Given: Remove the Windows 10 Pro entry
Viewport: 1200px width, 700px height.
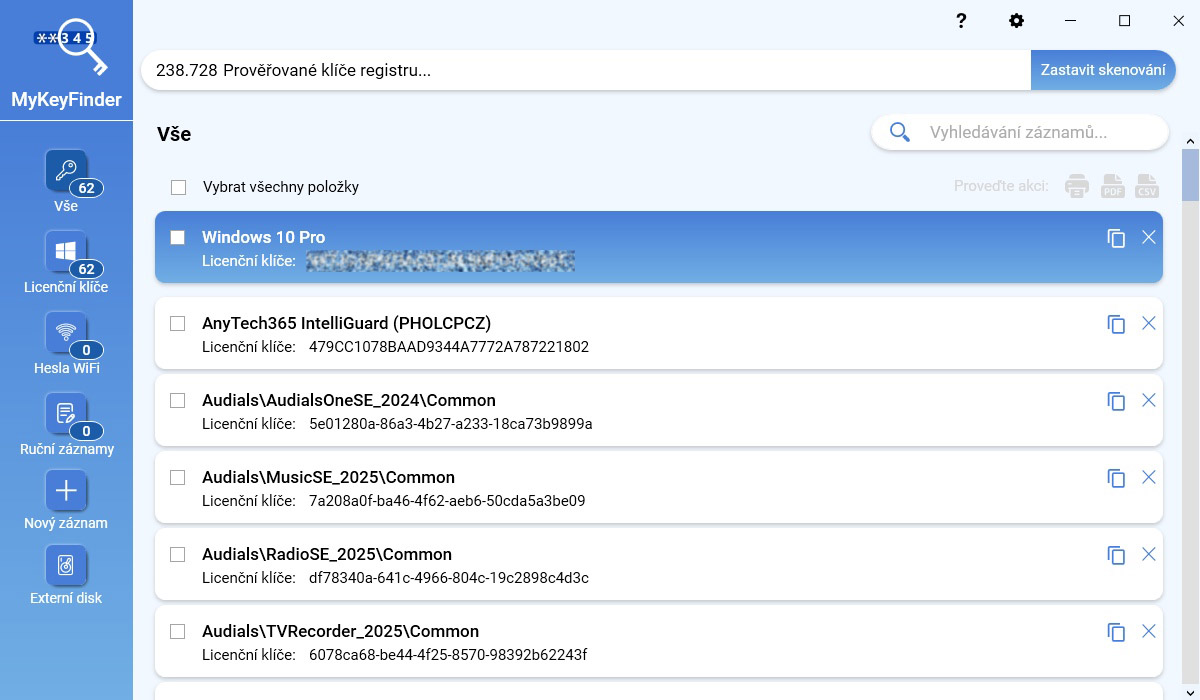Looking at the screenshot, I should (x=1149, y=237).
